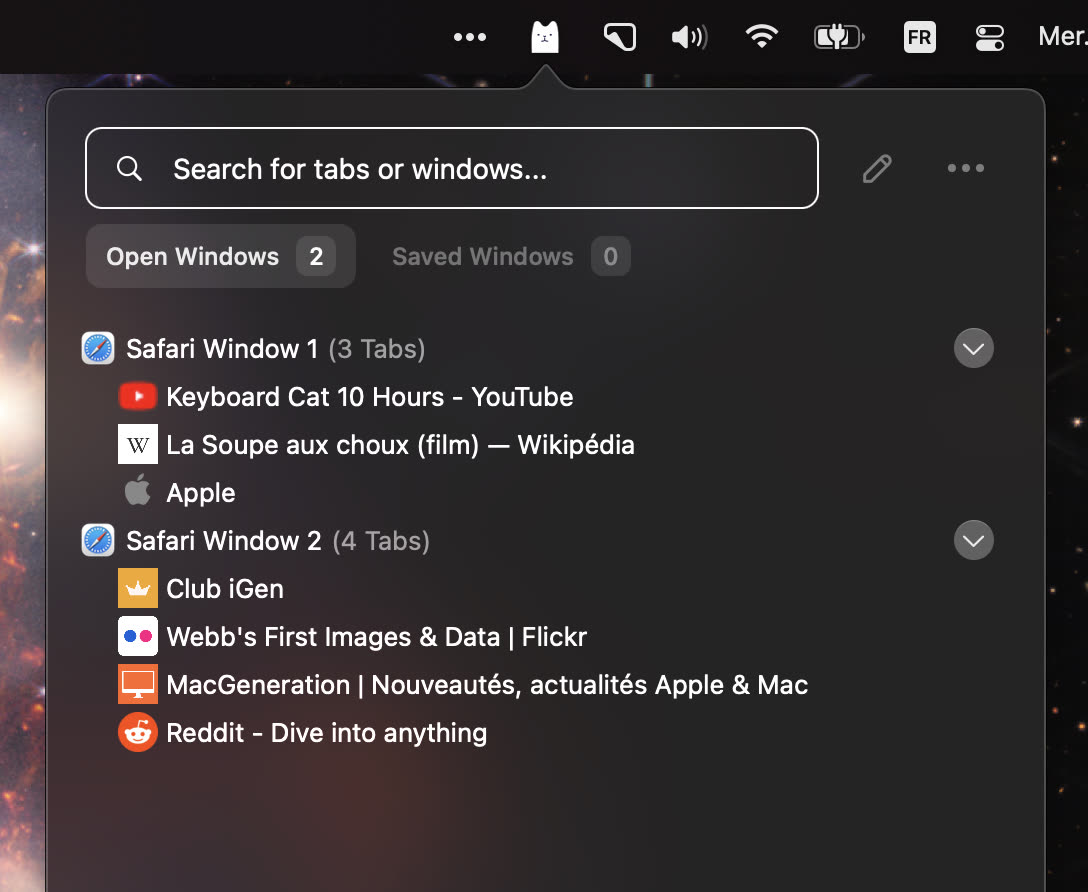Click the Flickr favicon
Viewport: 1088px width, 892px height.
click(x=138, y=636)
